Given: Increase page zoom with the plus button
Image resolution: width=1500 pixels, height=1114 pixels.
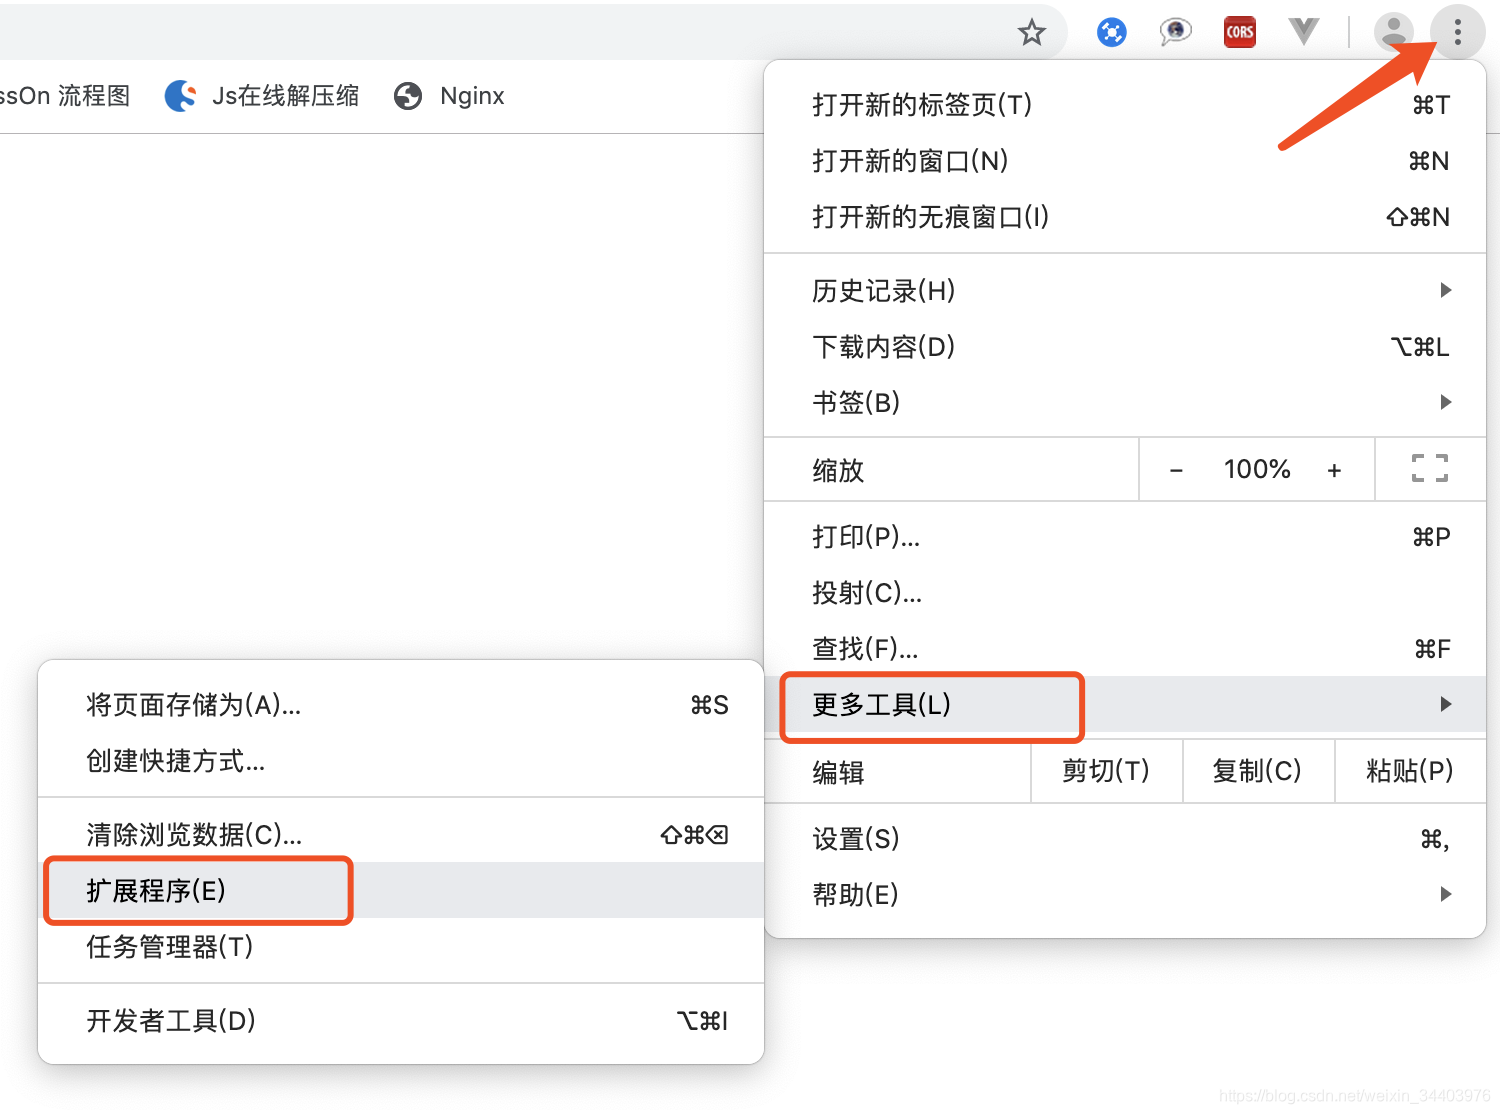Looking at the screenshot, I should [x=1335, y=469].
